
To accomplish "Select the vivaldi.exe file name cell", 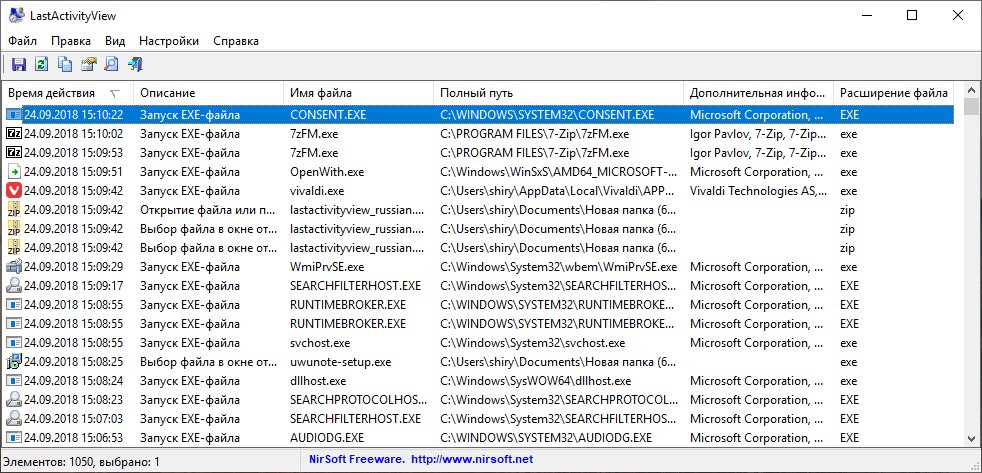I will click(x=317, y=191).
